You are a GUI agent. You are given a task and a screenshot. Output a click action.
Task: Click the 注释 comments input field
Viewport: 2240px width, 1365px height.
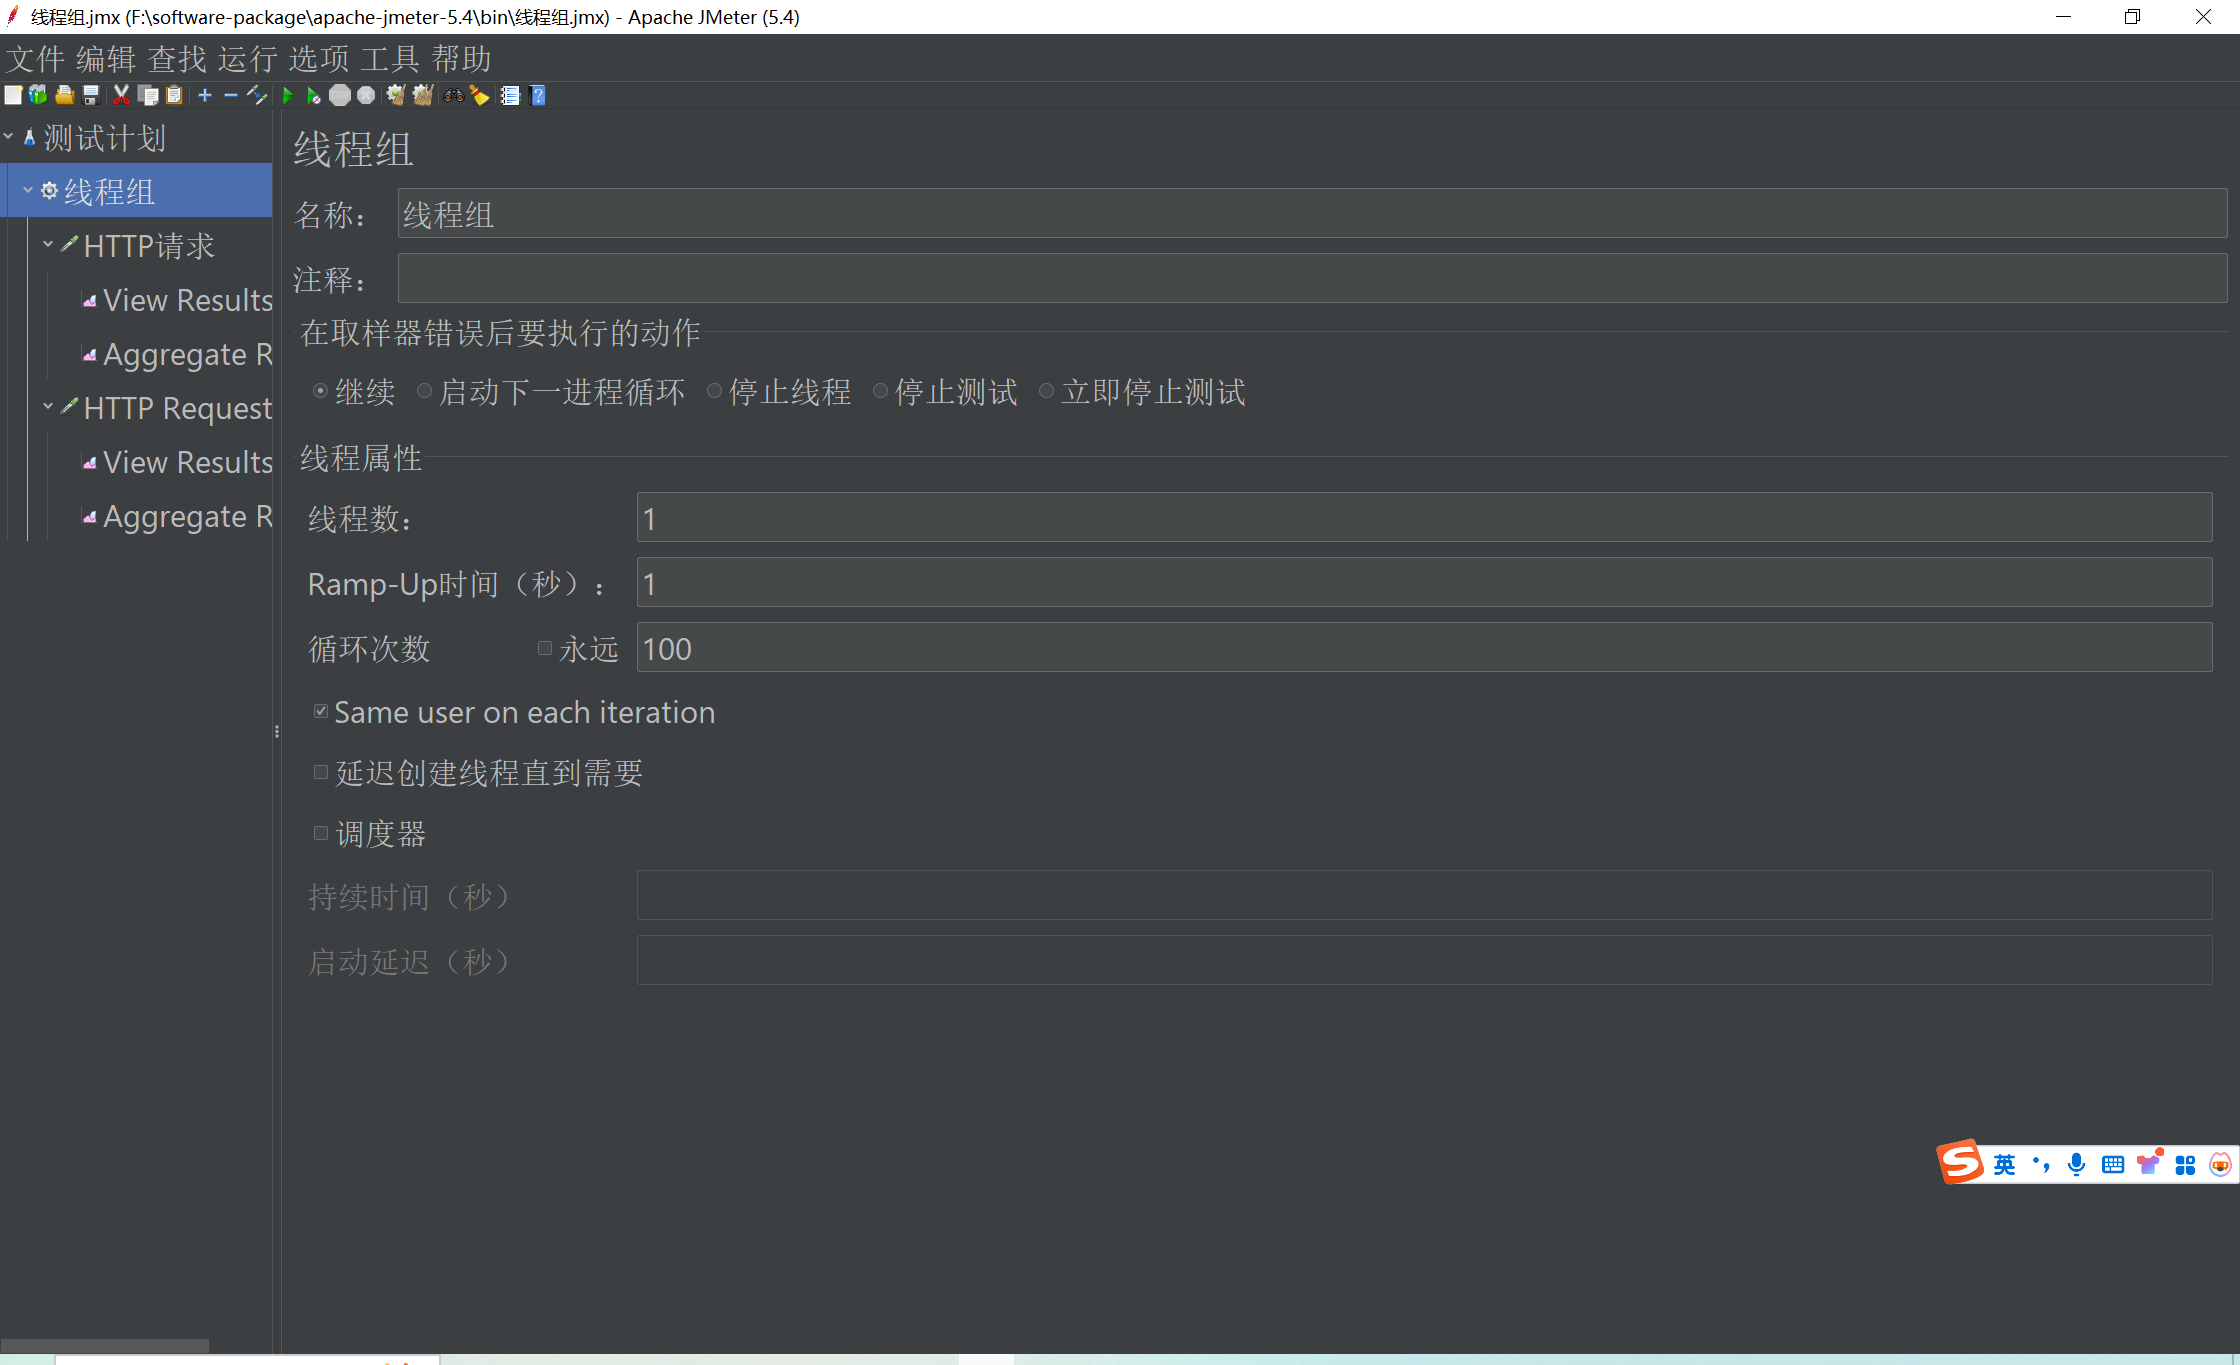(x=1312, y=278)
